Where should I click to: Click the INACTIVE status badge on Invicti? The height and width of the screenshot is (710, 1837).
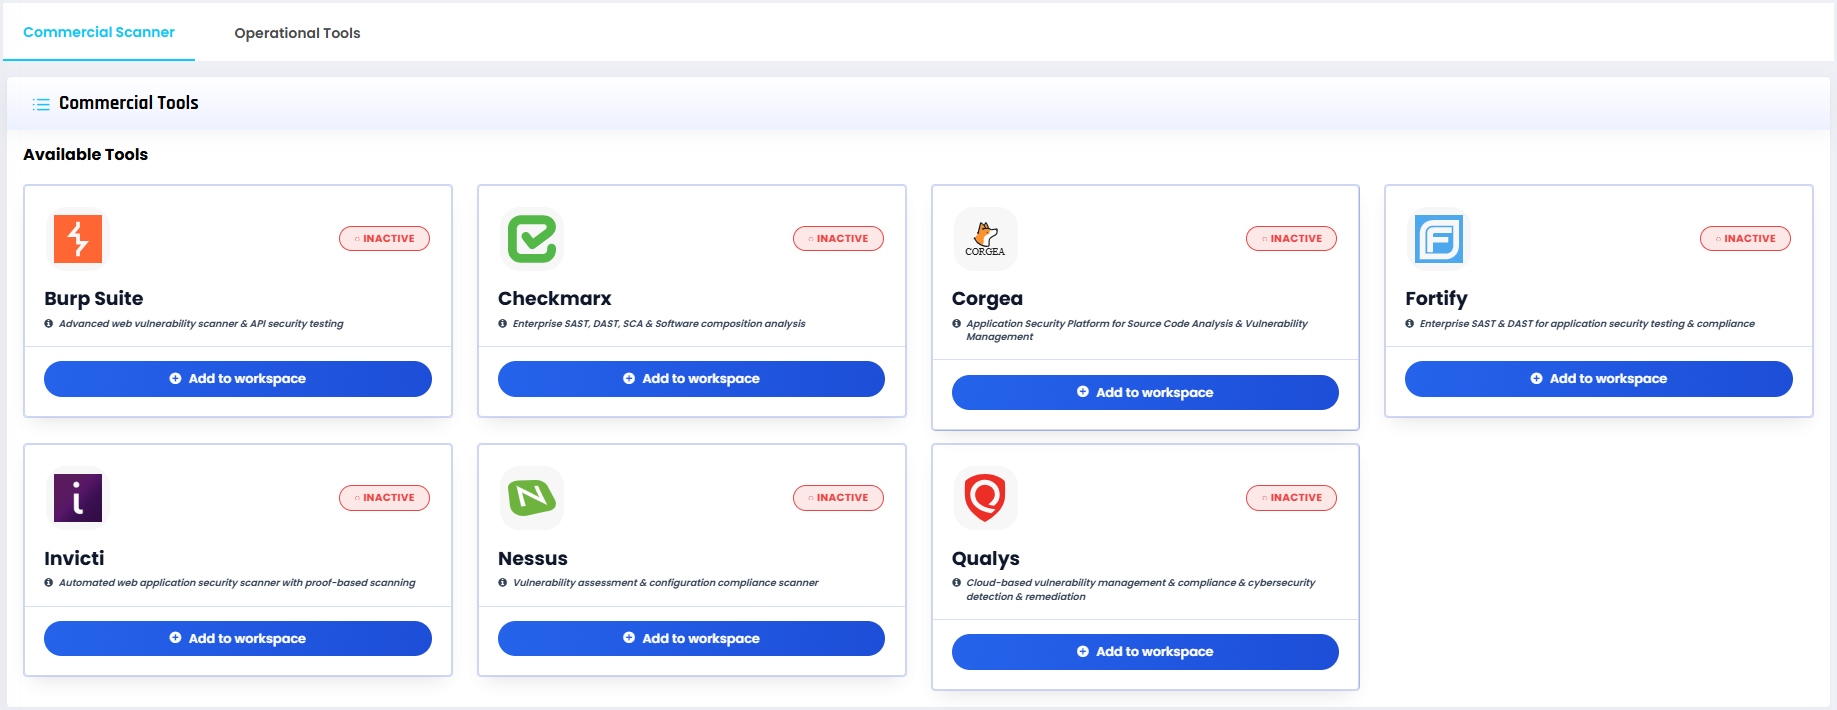click(x=384, y=498)
